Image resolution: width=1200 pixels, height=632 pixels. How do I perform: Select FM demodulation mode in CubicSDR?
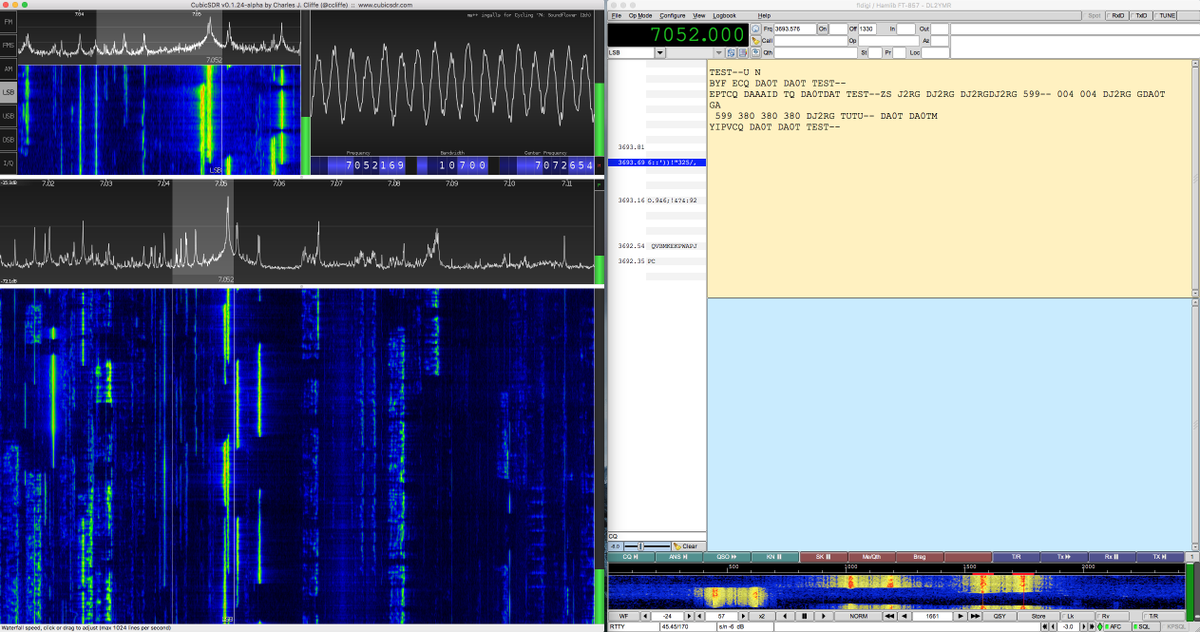(8, 22)
